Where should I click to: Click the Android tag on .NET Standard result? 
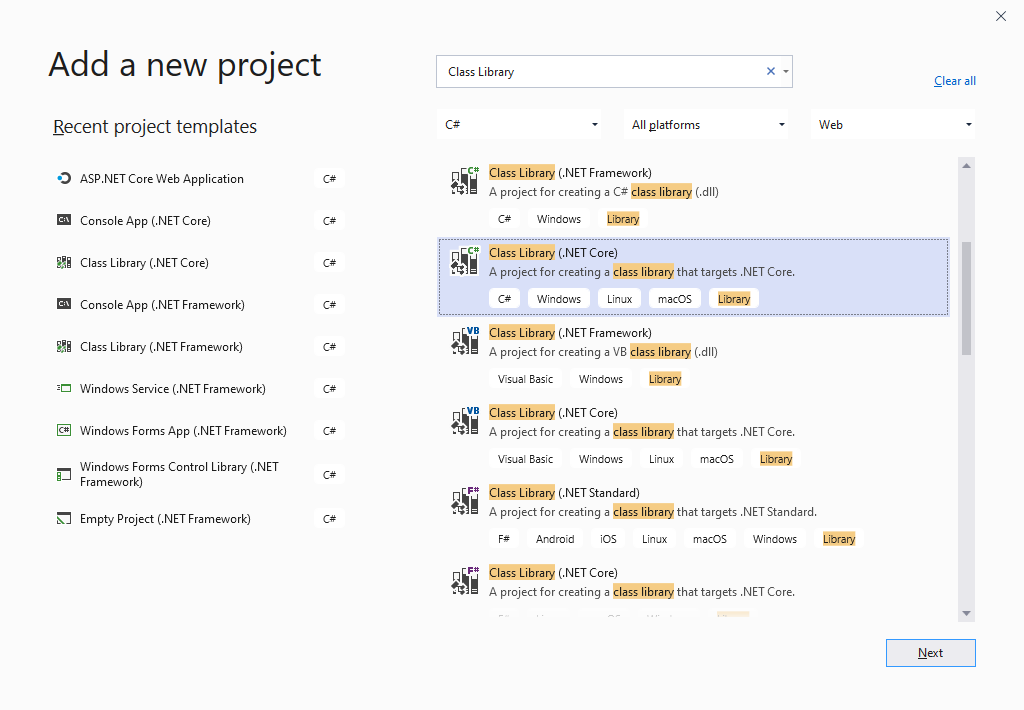(555, 539)
